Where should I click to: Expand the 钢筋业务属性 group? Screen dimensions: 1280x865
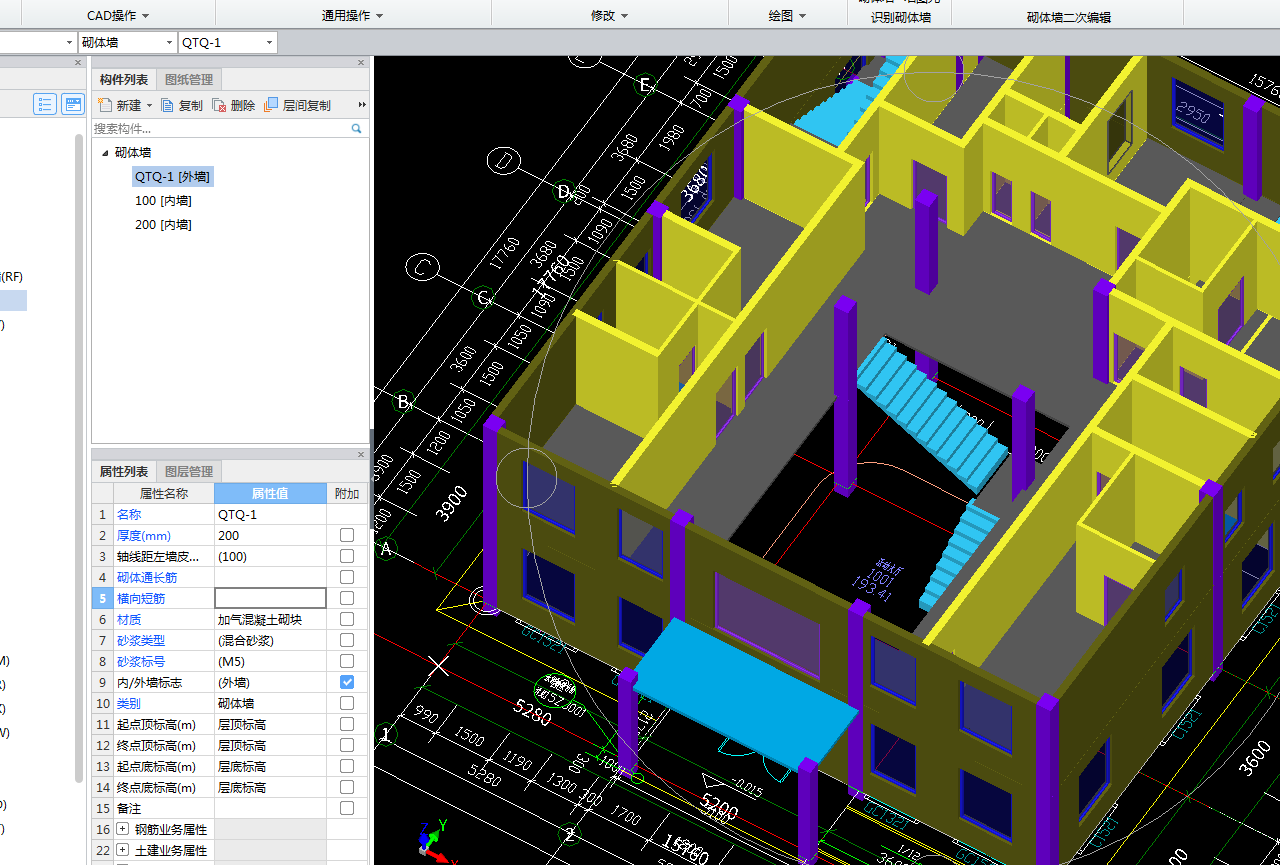click(123, 829)
